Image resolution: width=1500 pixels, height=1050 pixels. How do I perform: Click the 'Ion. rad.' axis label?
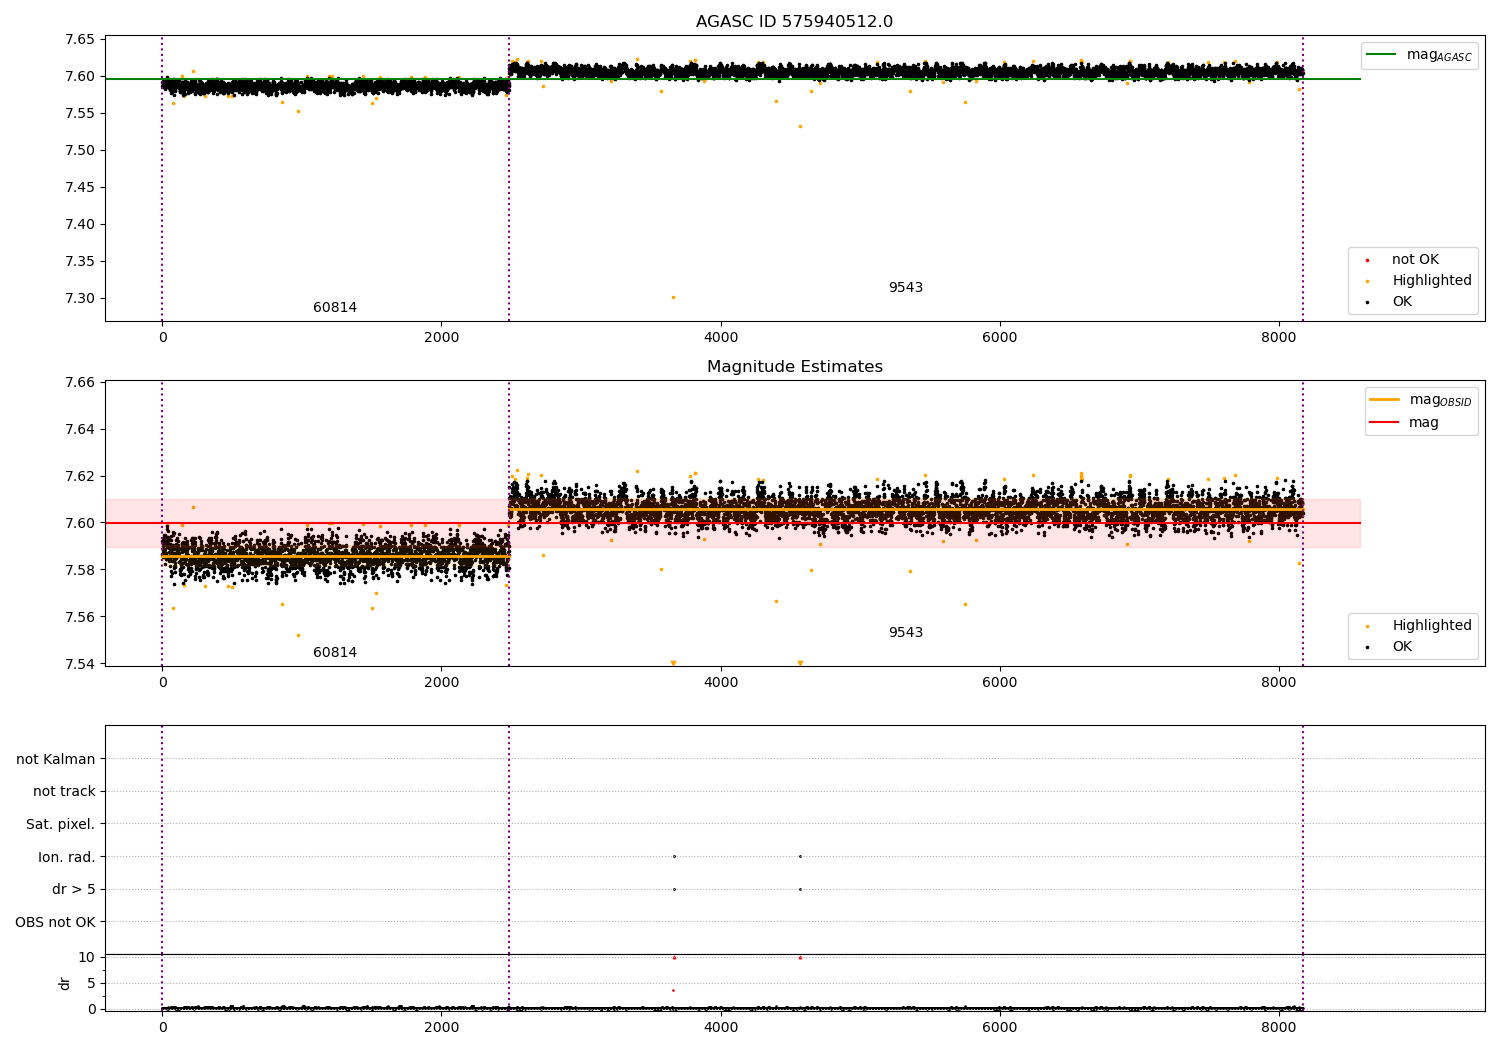(67, 858)
